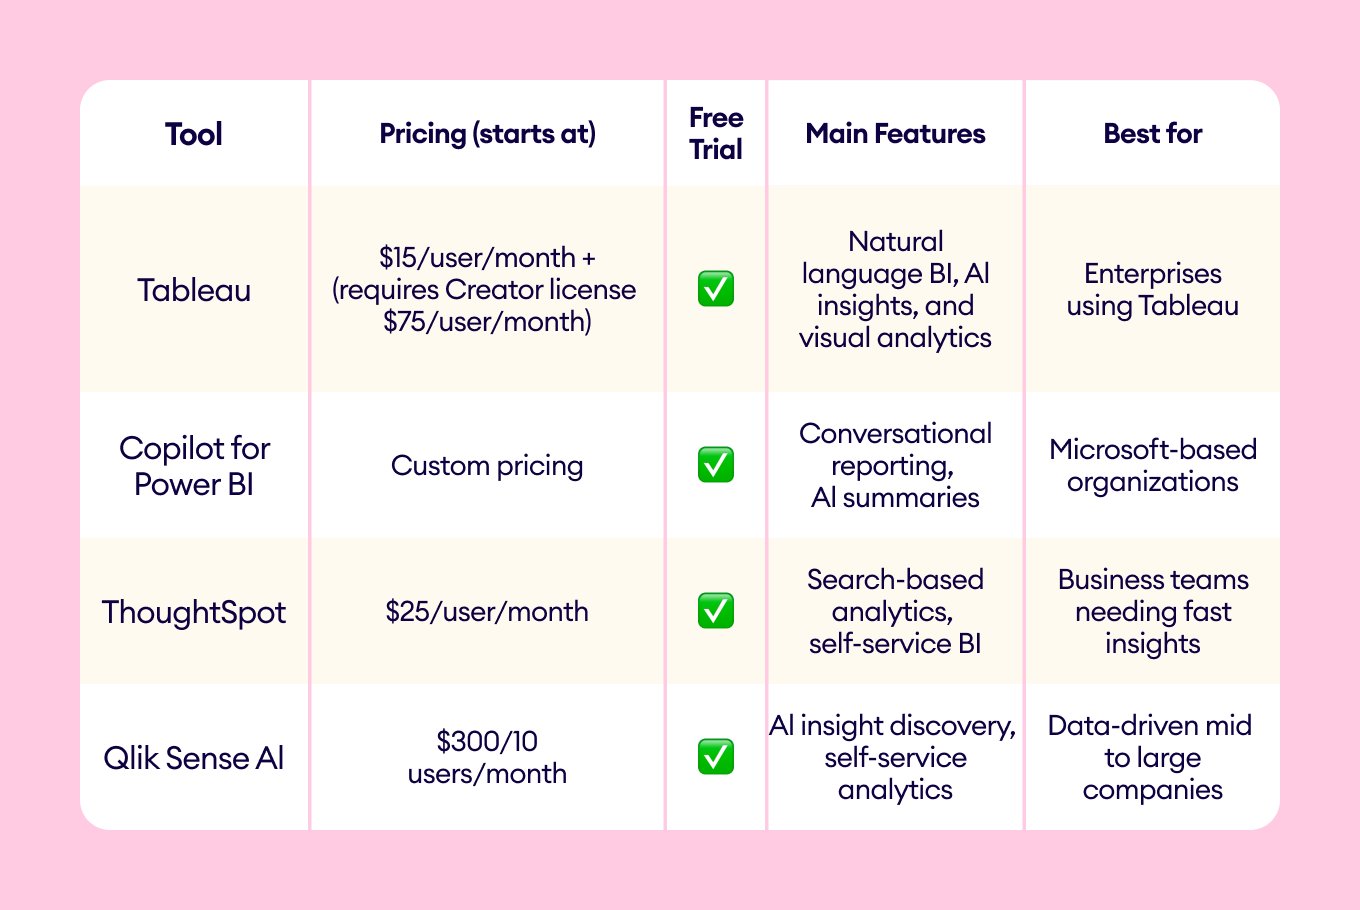Click the Main Features column header
The image size is (1360, 910).
click(x=895, y=134)
